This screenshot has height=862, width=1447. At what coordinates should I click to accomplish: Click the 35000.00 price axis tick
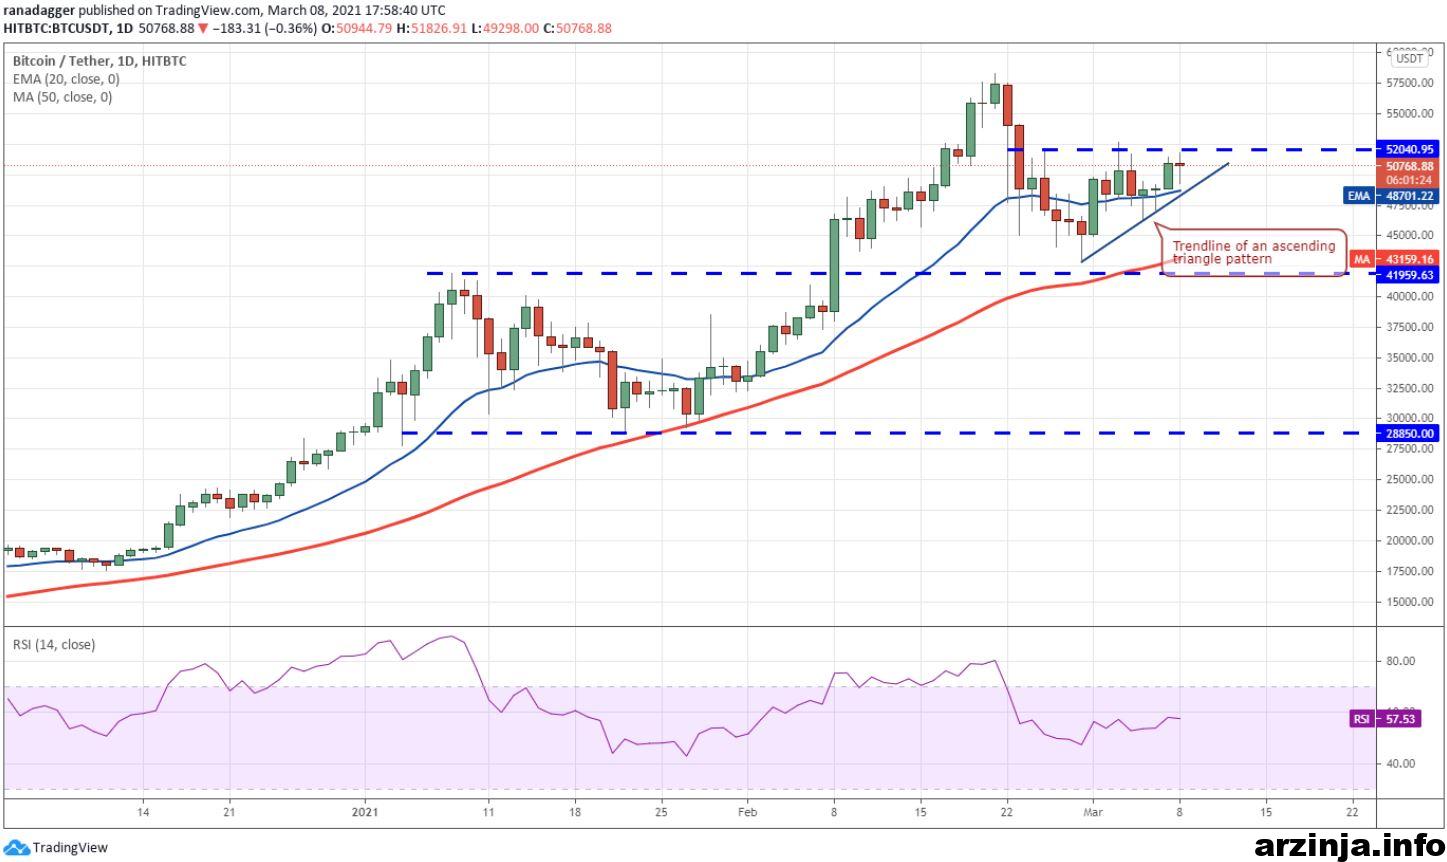coord(1410,358)
